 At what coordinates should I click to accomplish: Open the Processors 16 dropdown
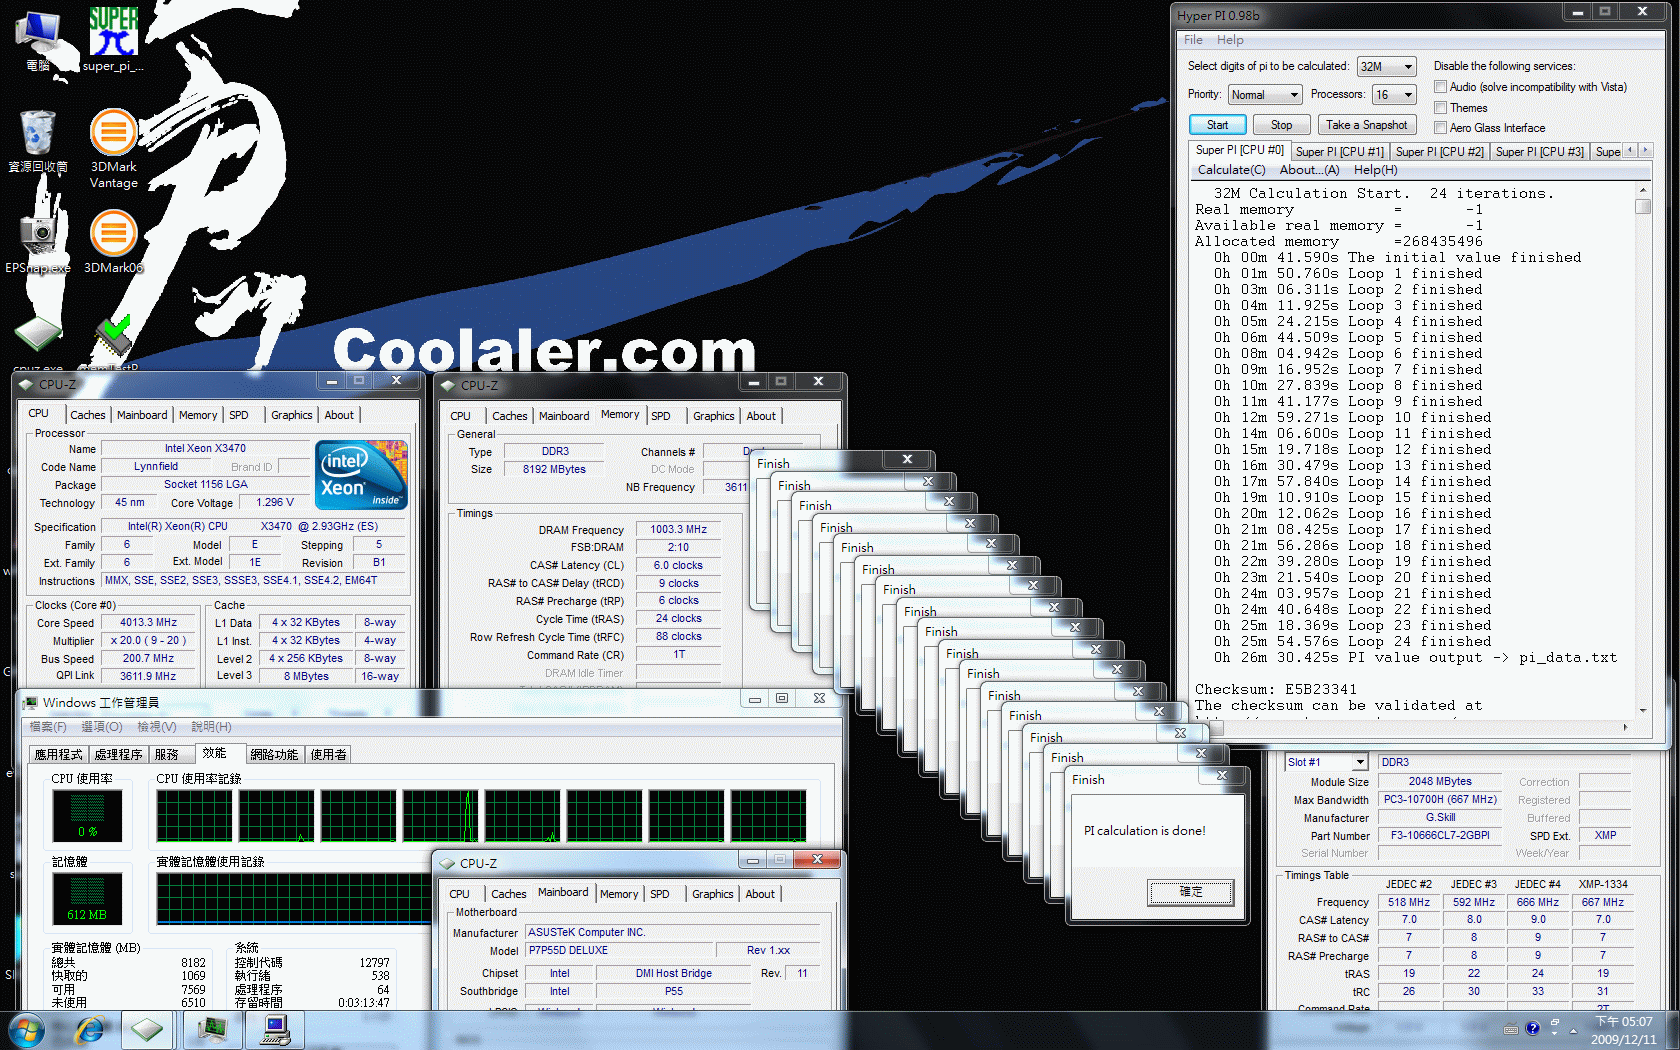click(1394, 94)
